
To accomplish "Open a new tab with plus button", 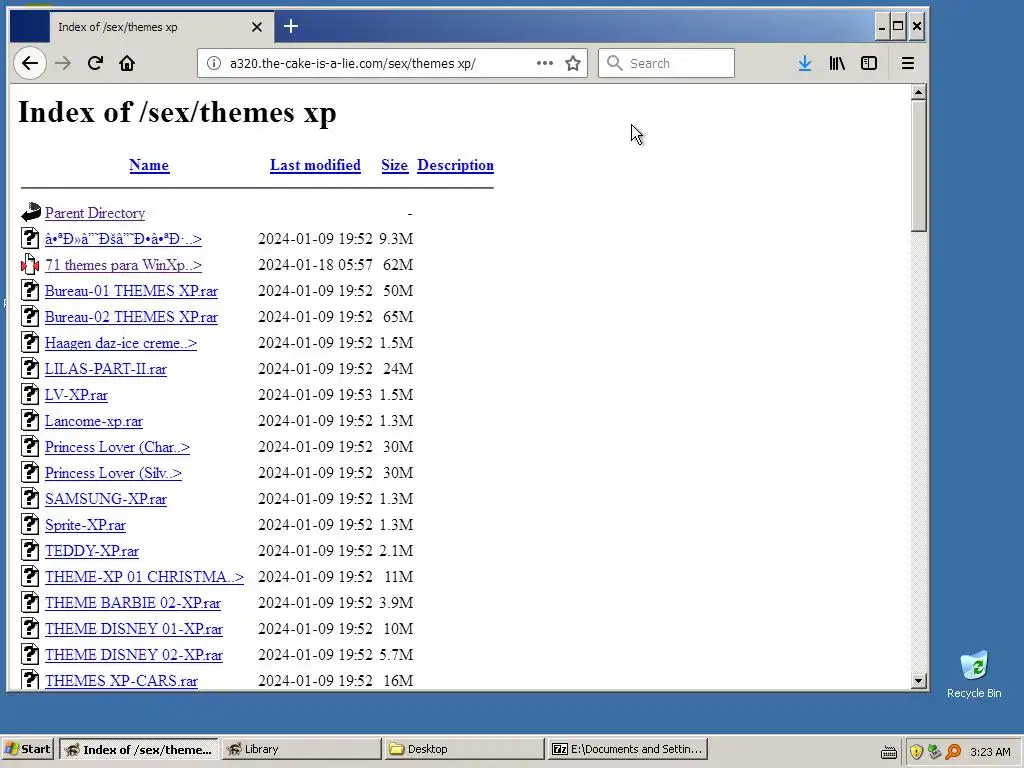I will click(x=291, y=26).
